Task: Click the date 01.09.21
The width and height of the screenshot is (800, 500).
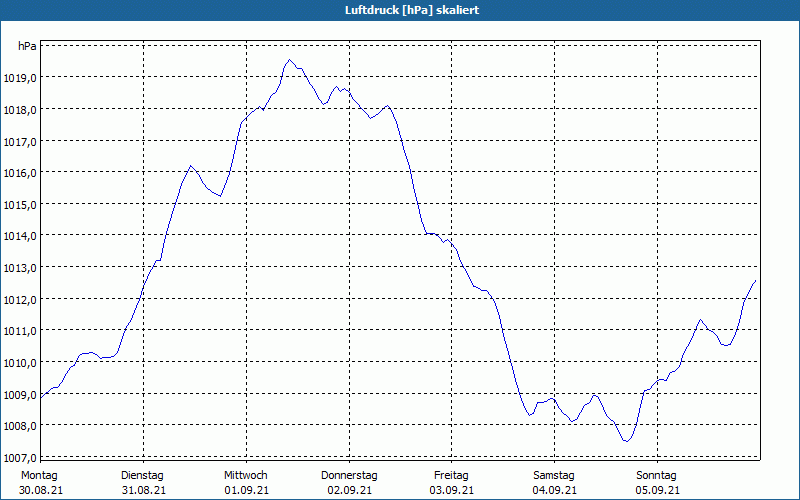Action: [246, 490]
